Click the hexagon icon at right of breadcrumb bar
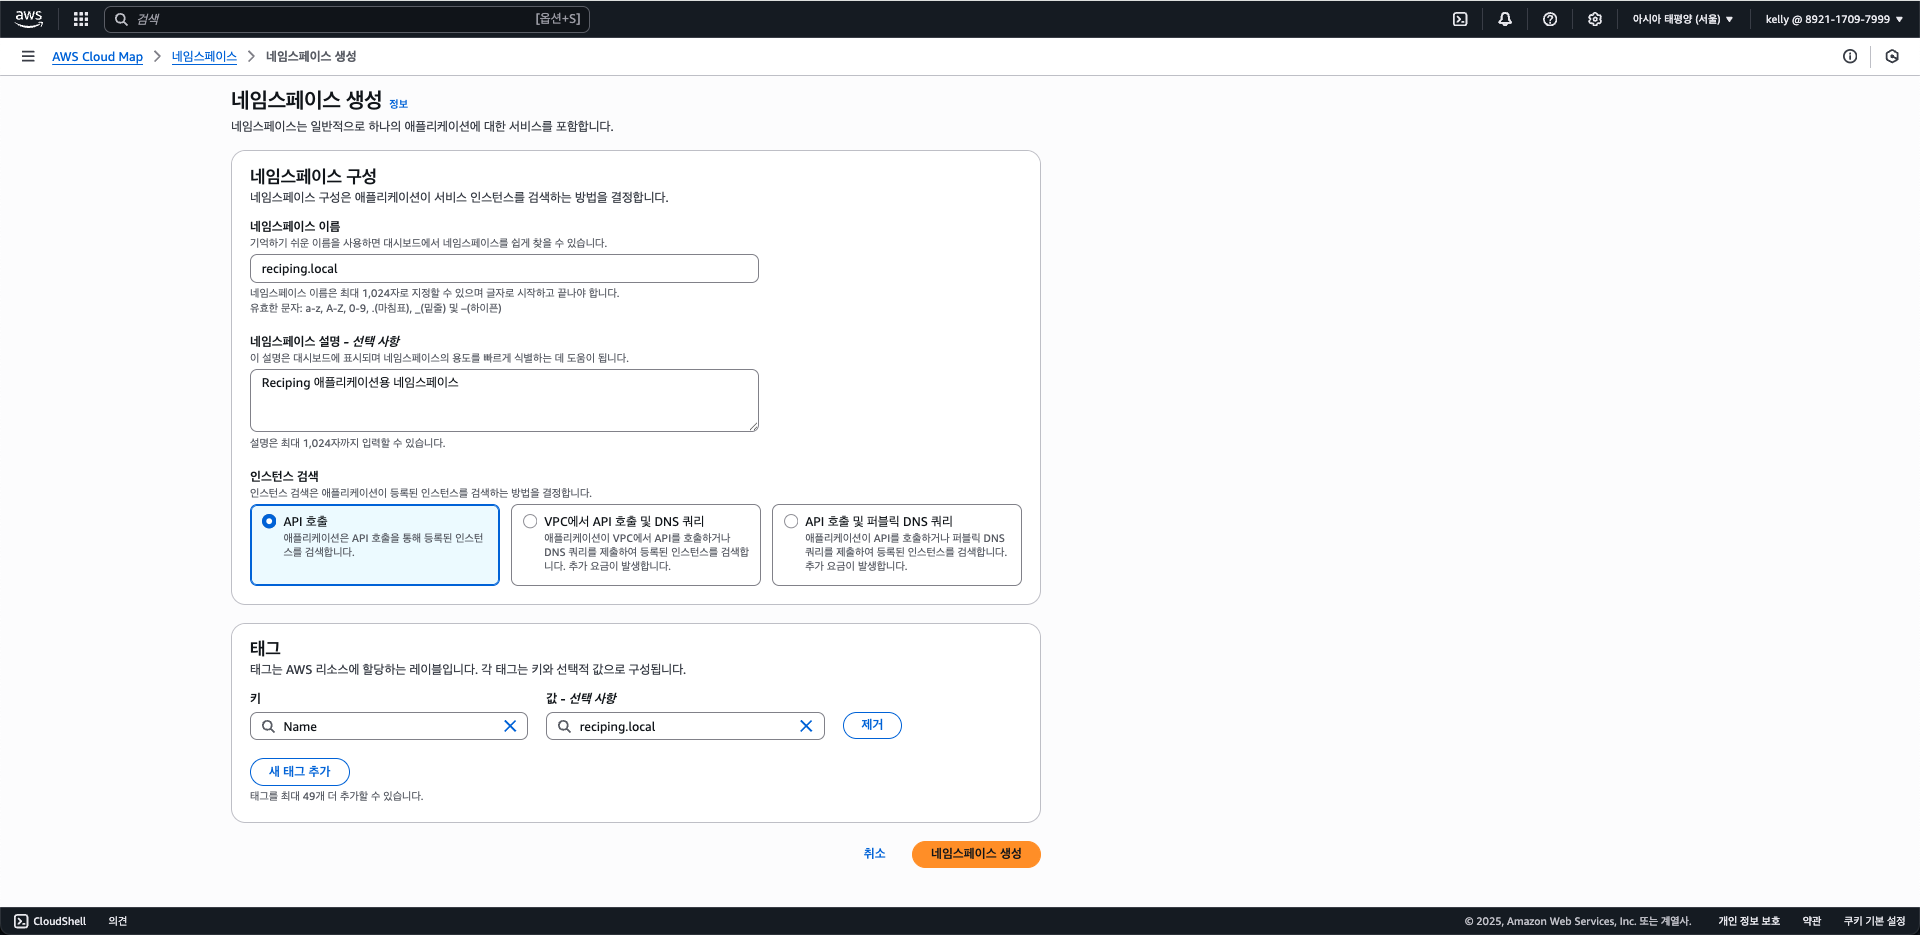The width and height of the screenshot is (1920, 935). point(1892,56)
